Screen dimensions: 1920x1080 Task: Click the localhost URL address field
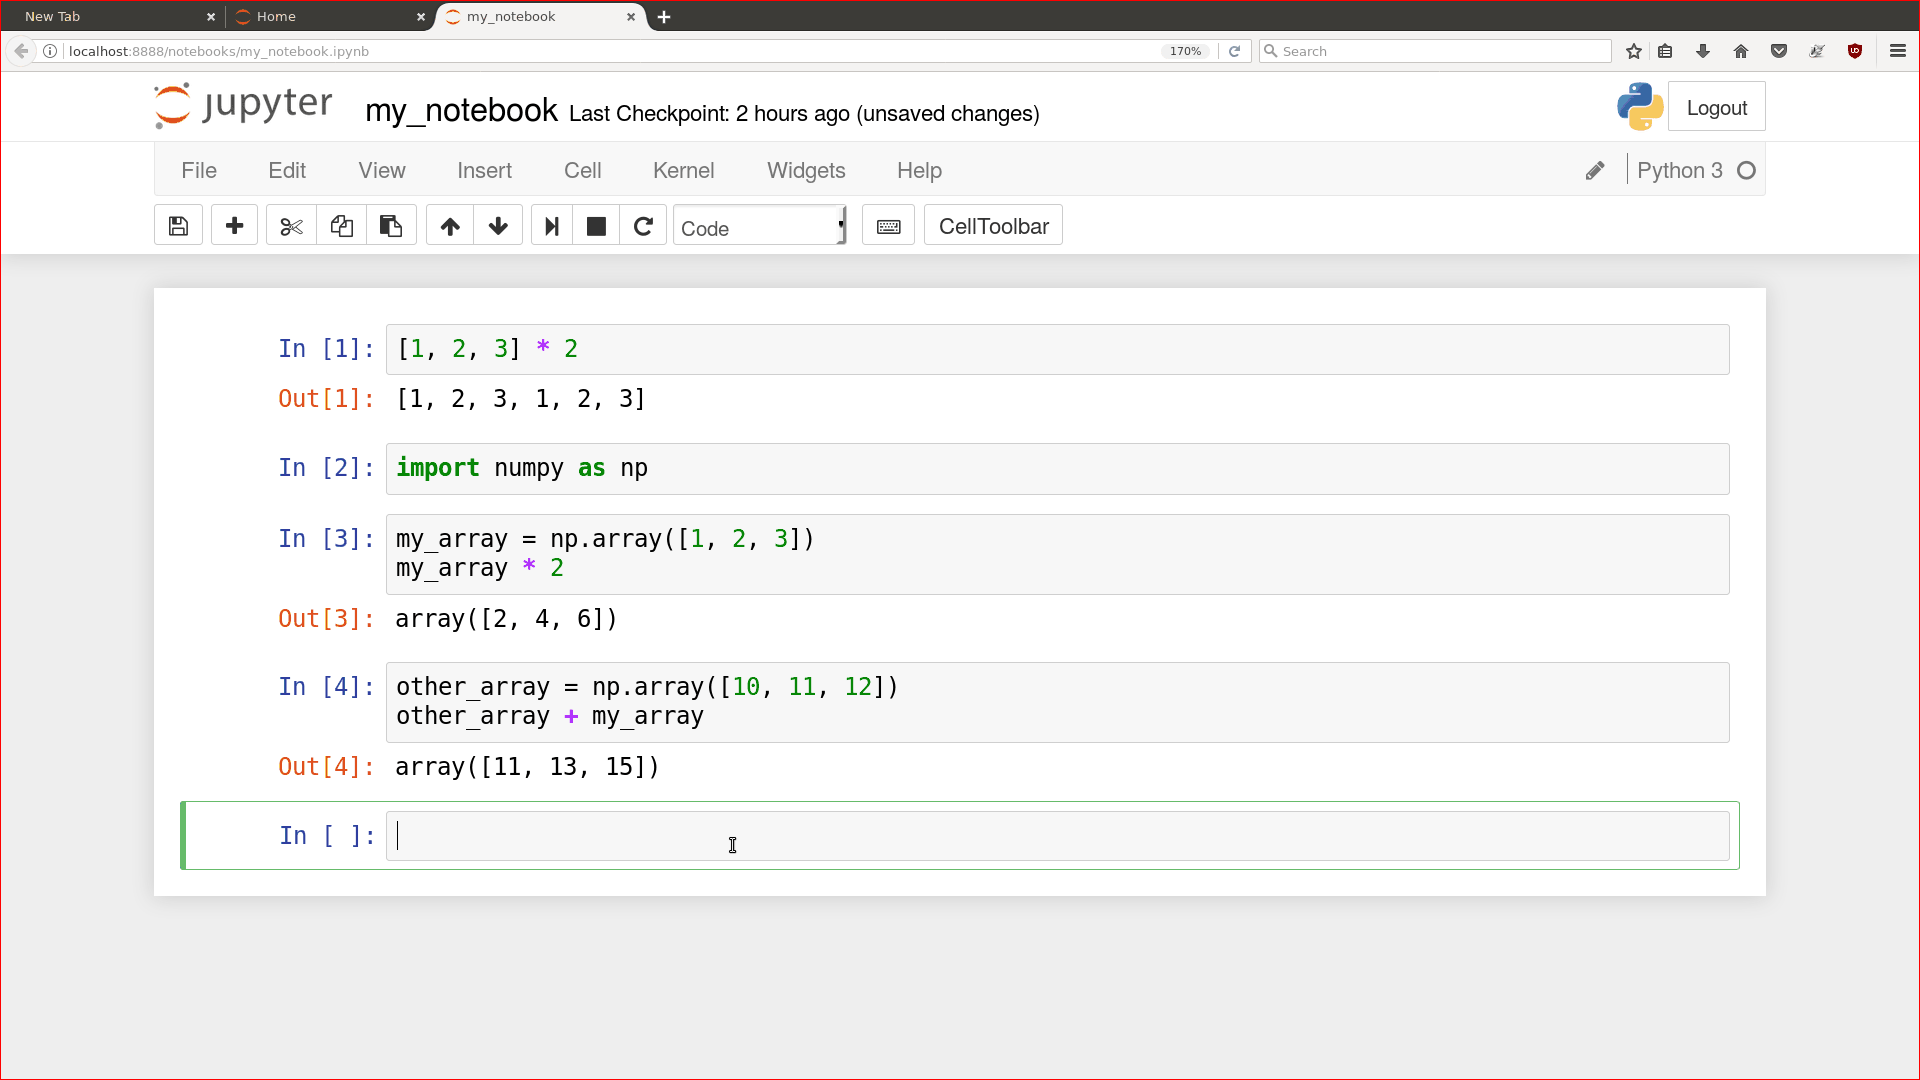click(600, 51)
